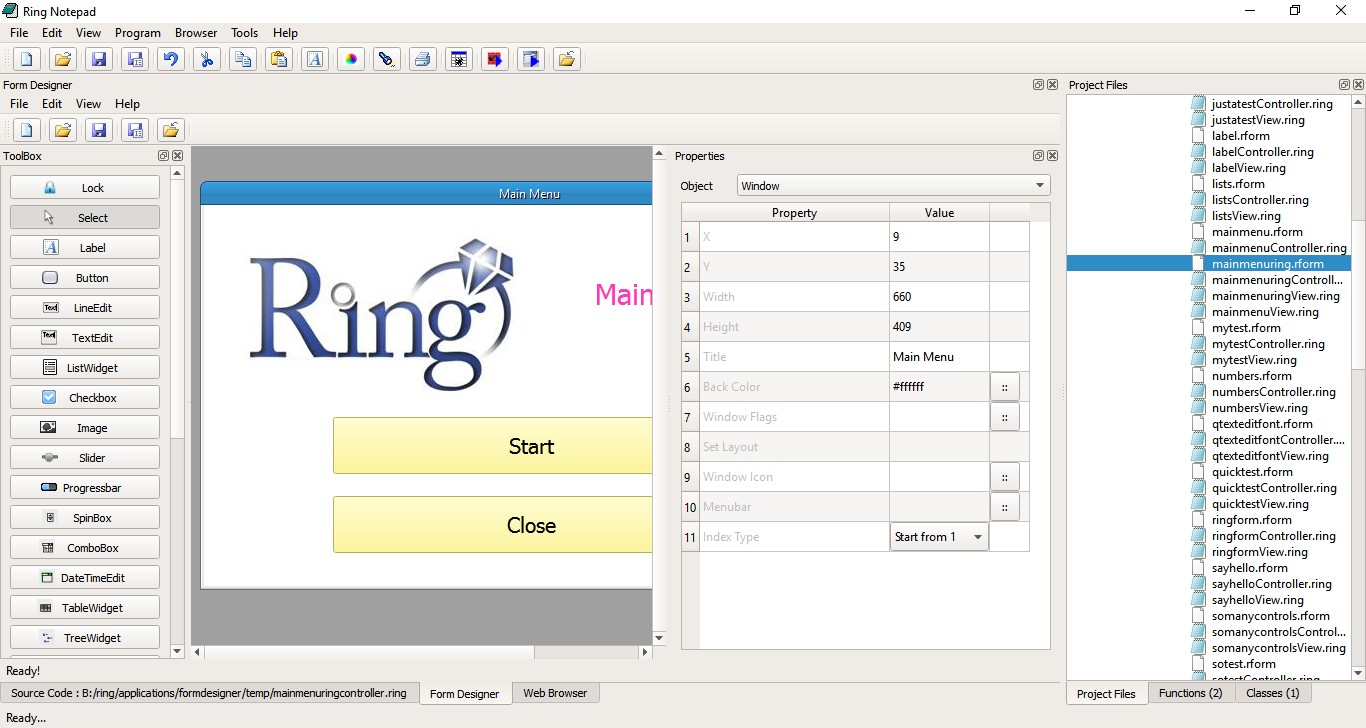Choose the Label control in ToolBox

coord(85,247)
